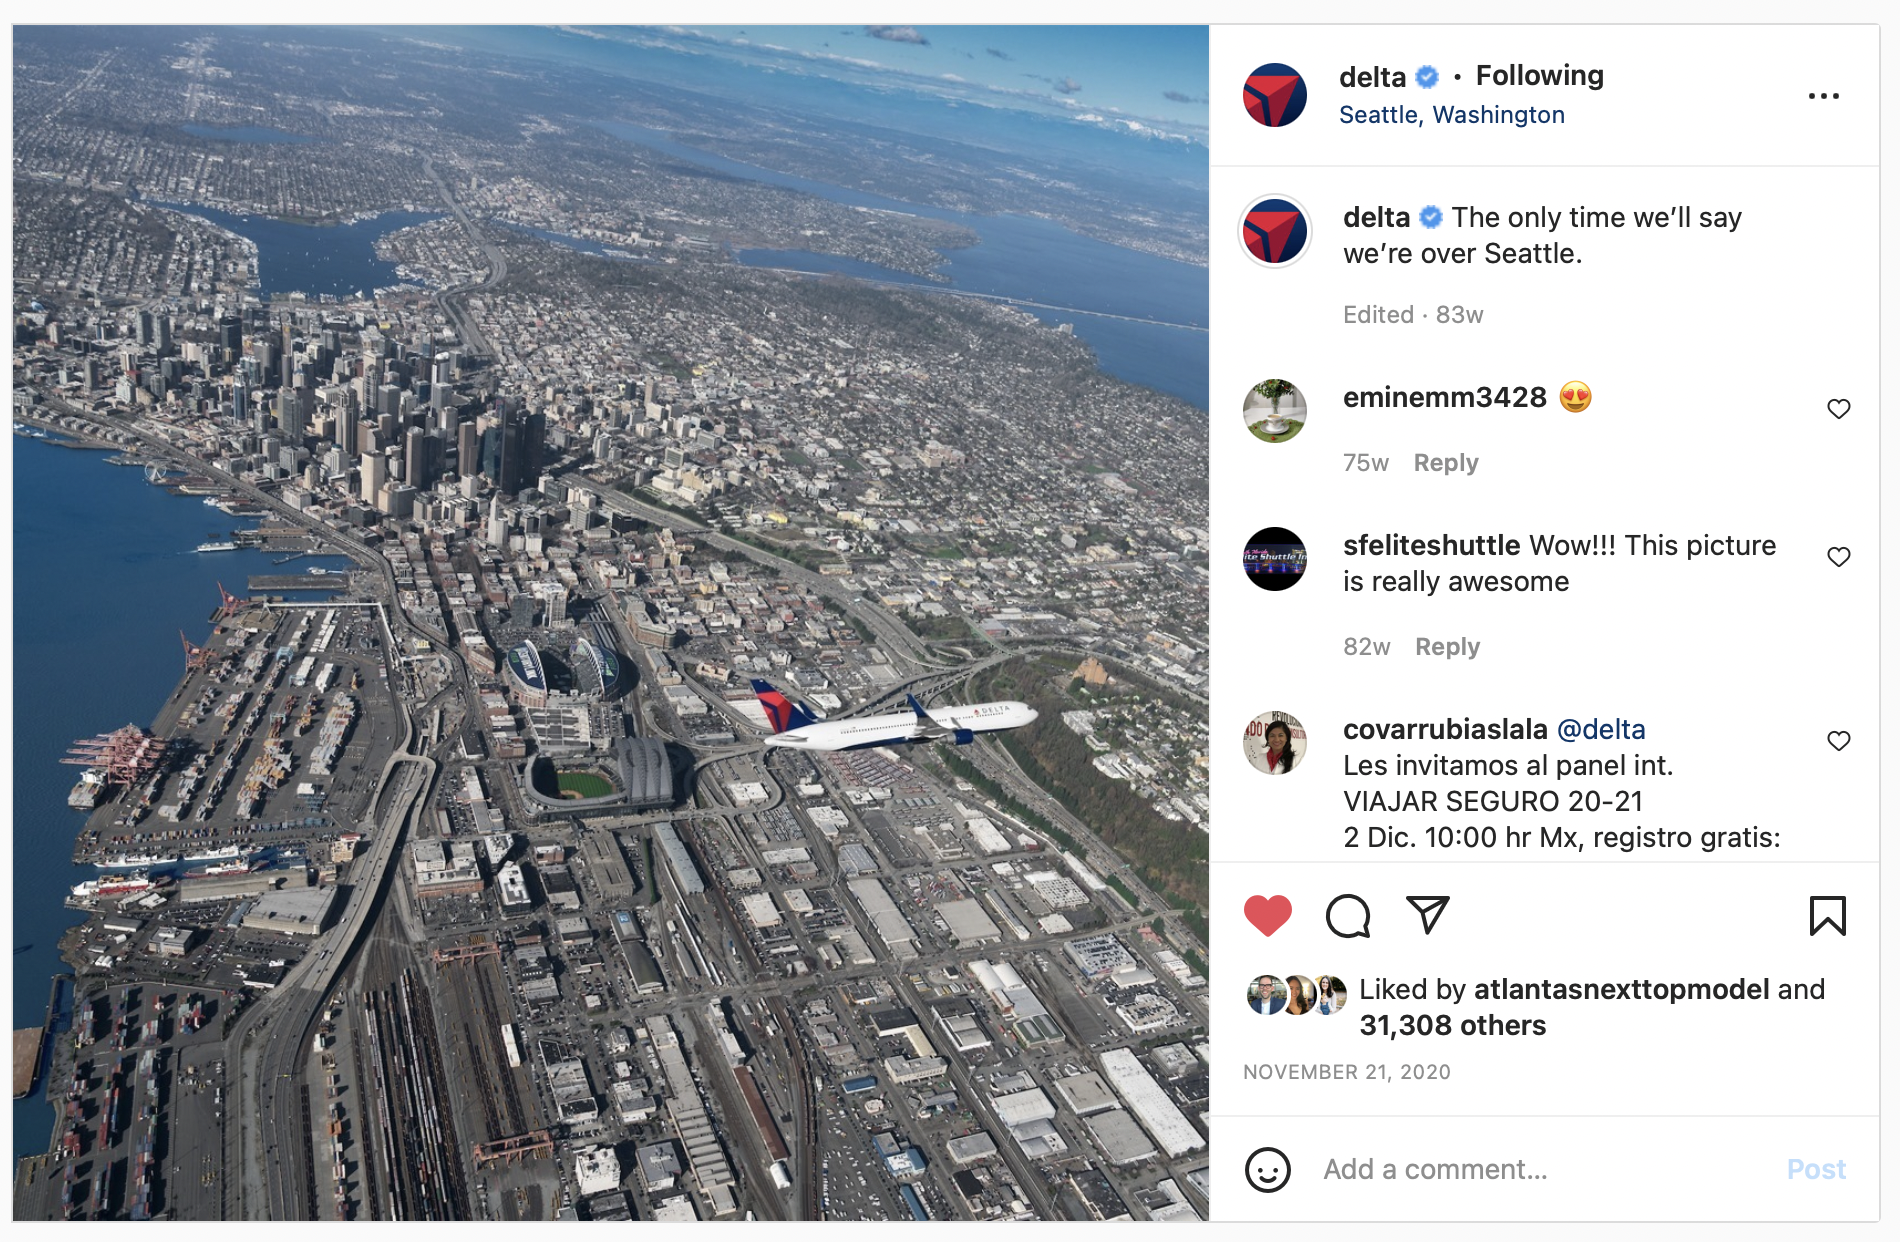
Task: Like sfeliteshuttle's comment heart
Action: 1838,557
